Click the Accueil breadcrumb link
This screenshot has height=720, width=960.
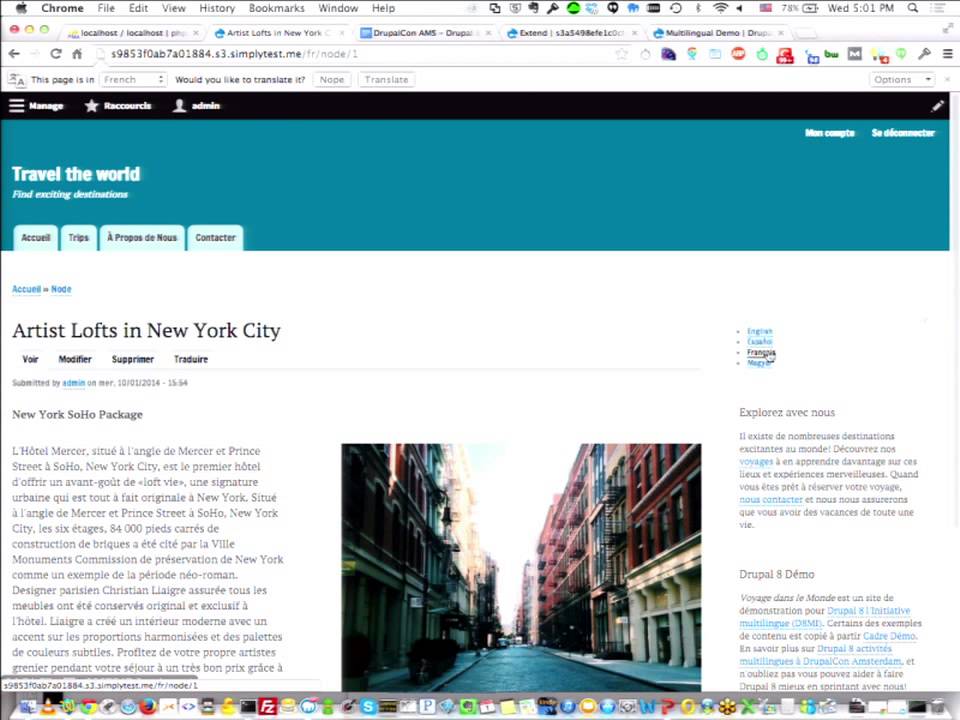(x=26, y=289)
